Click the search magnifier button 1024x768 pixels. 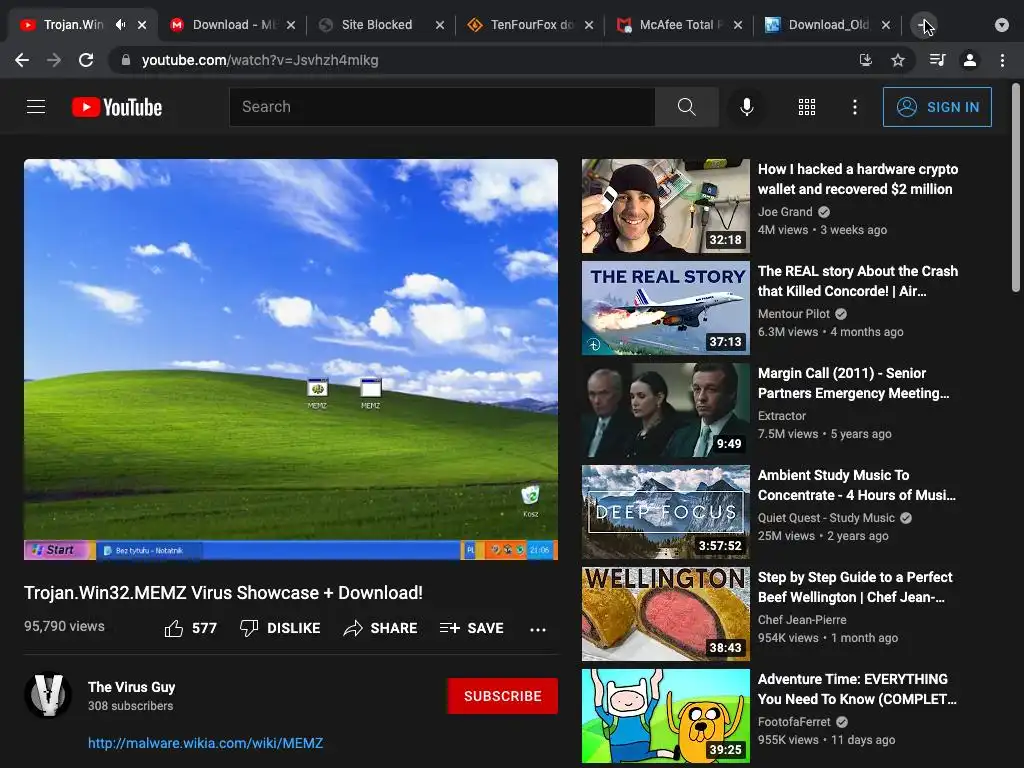coord(686,107)
